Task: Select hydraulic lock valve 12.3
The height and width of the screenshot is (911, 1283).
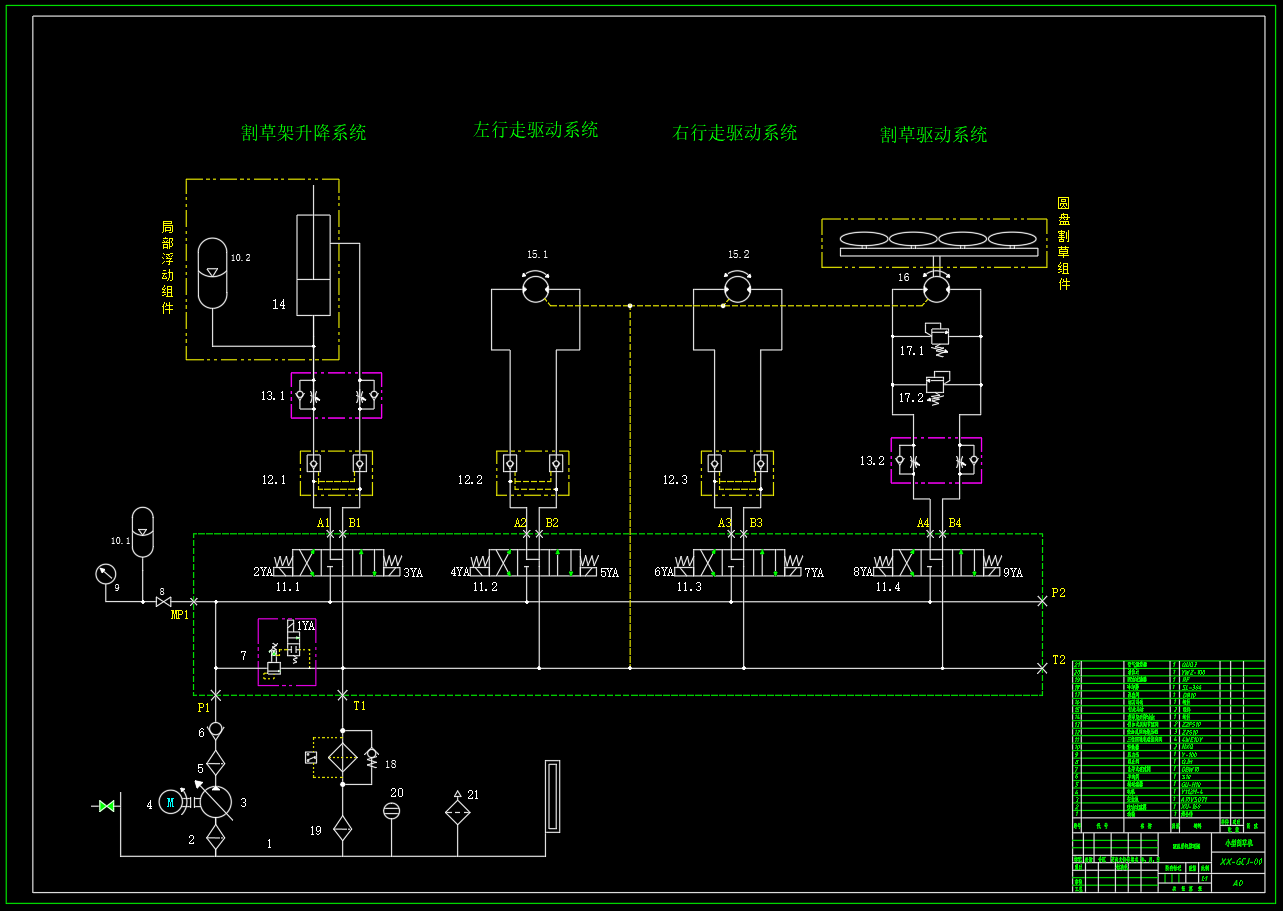Action: tap(737, 472)
